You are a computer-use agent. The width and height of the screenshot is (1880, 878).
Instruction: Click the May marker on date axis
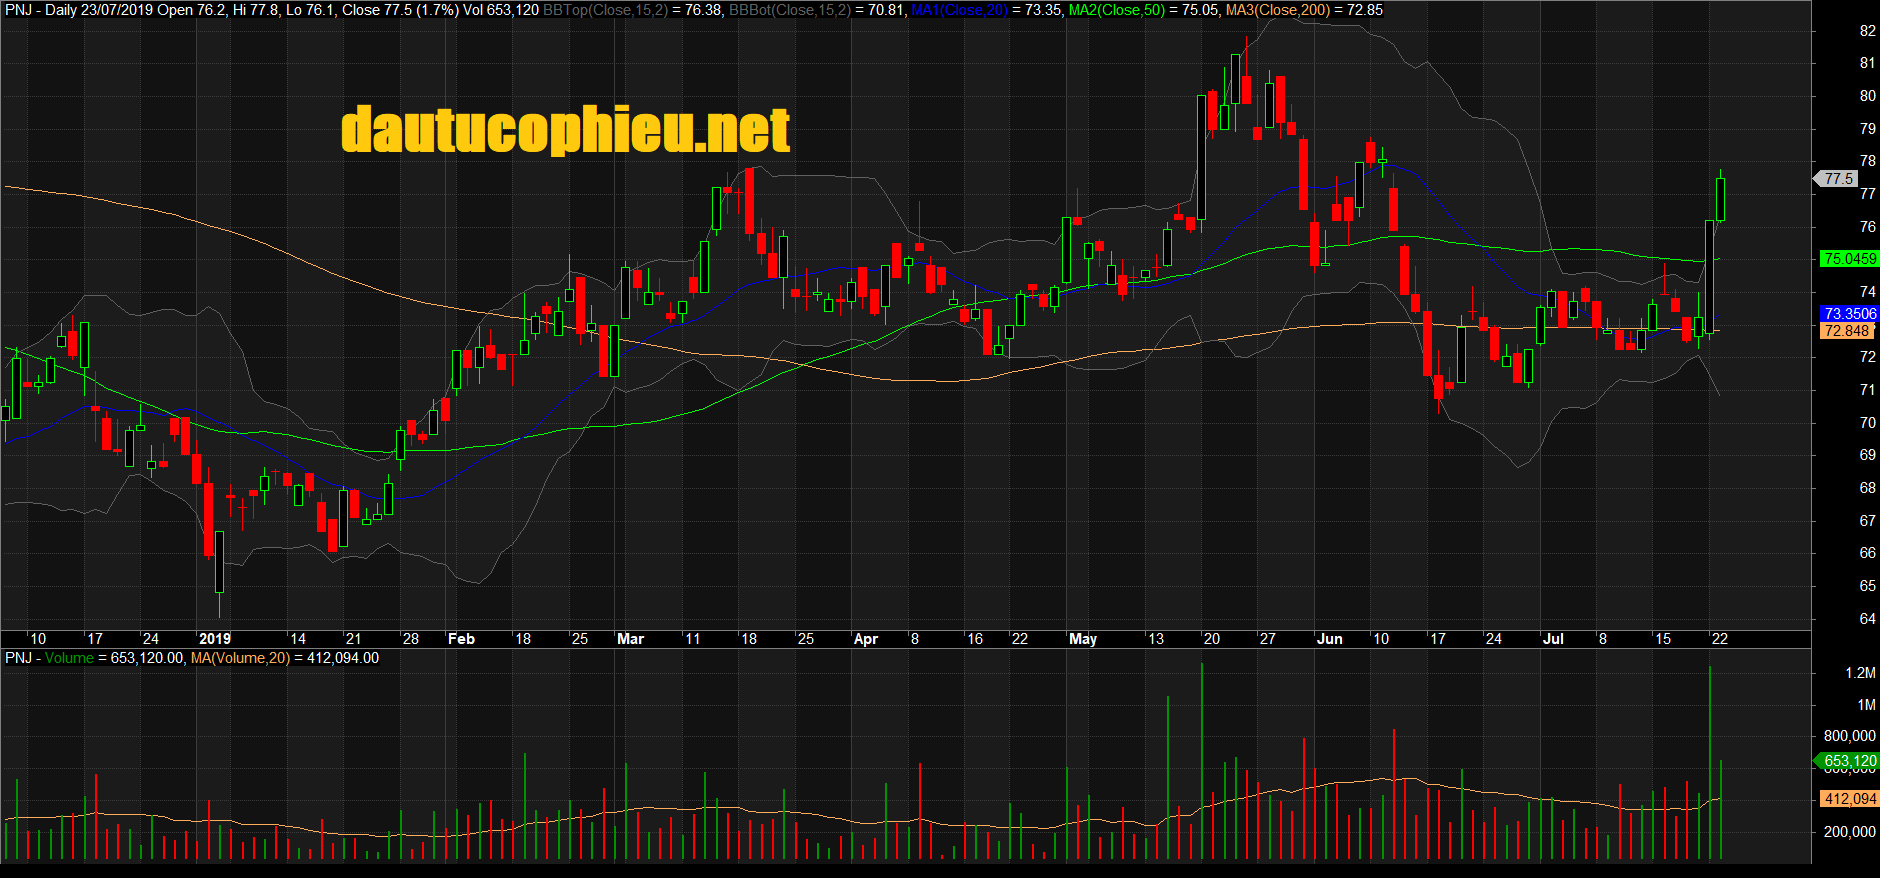coord(1083,639)
